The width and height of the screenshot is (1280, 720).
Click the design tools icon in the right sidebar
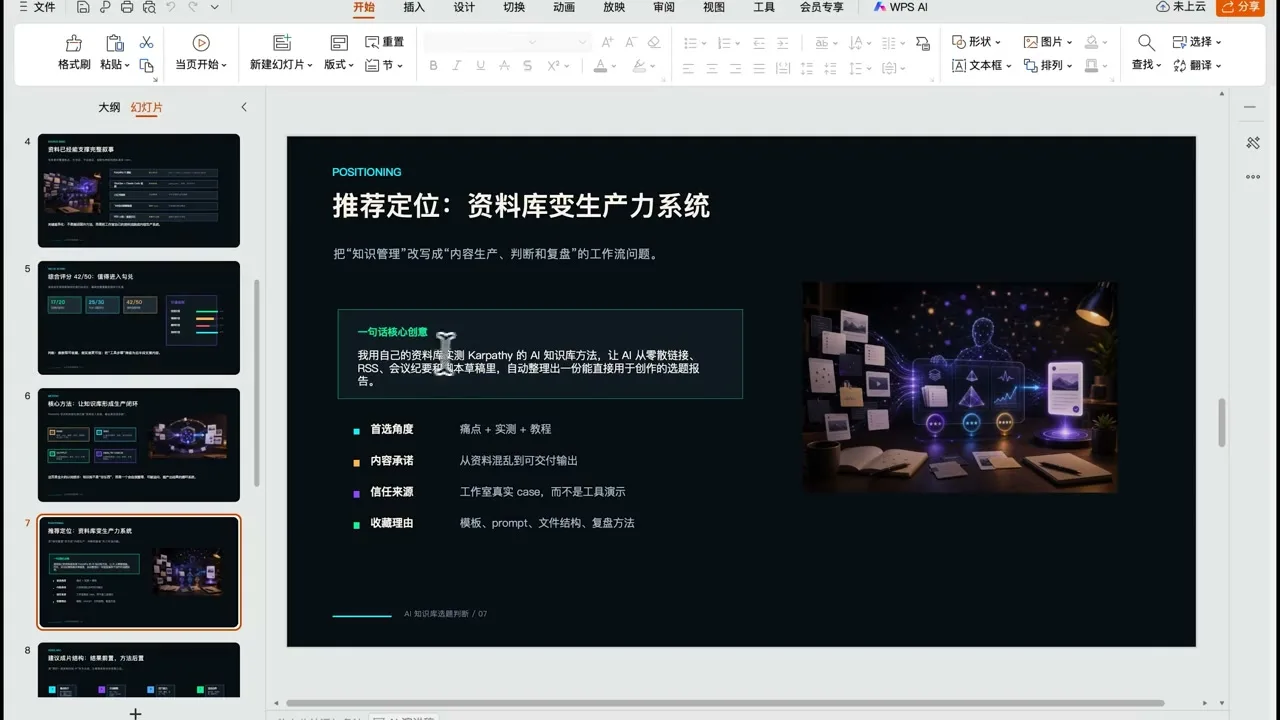click(x=1253, y=143)
